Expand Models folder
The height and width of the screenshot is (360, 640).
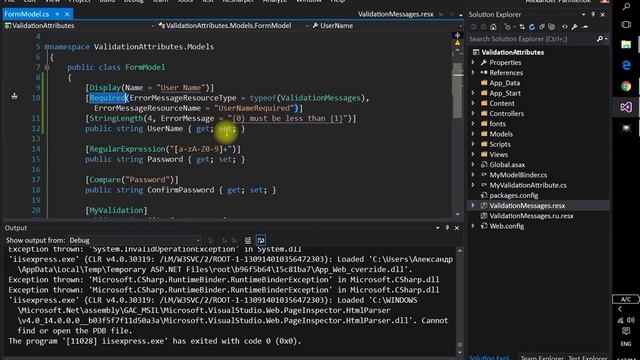pyautogui.click(x=473, y=134)
